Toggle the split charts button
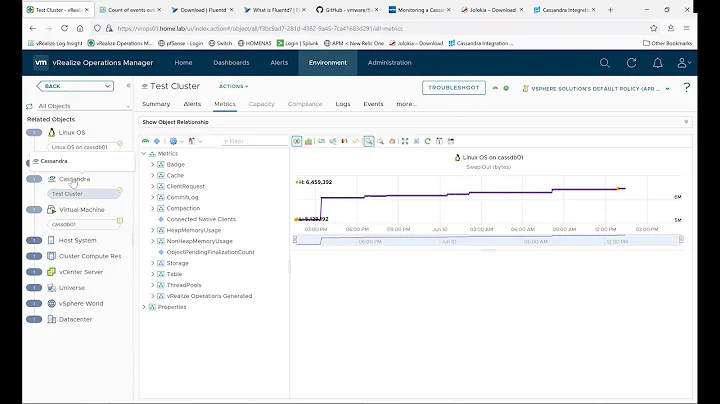720x404 pixels. [297, 141]
